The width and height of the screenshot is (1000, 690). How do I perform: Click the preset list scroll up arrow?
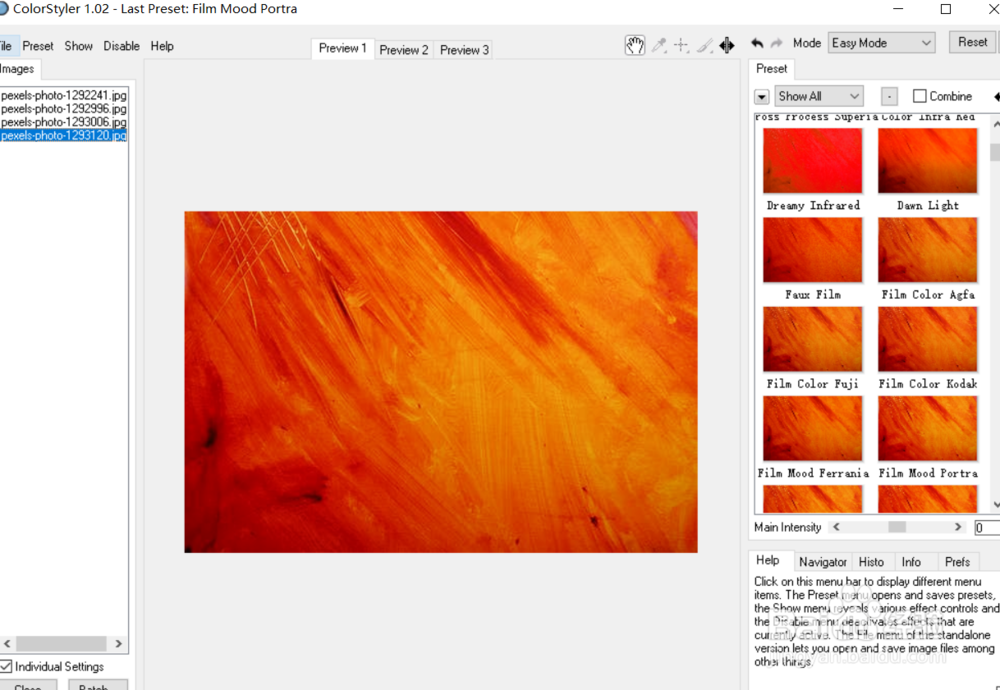tap(996, 124)
